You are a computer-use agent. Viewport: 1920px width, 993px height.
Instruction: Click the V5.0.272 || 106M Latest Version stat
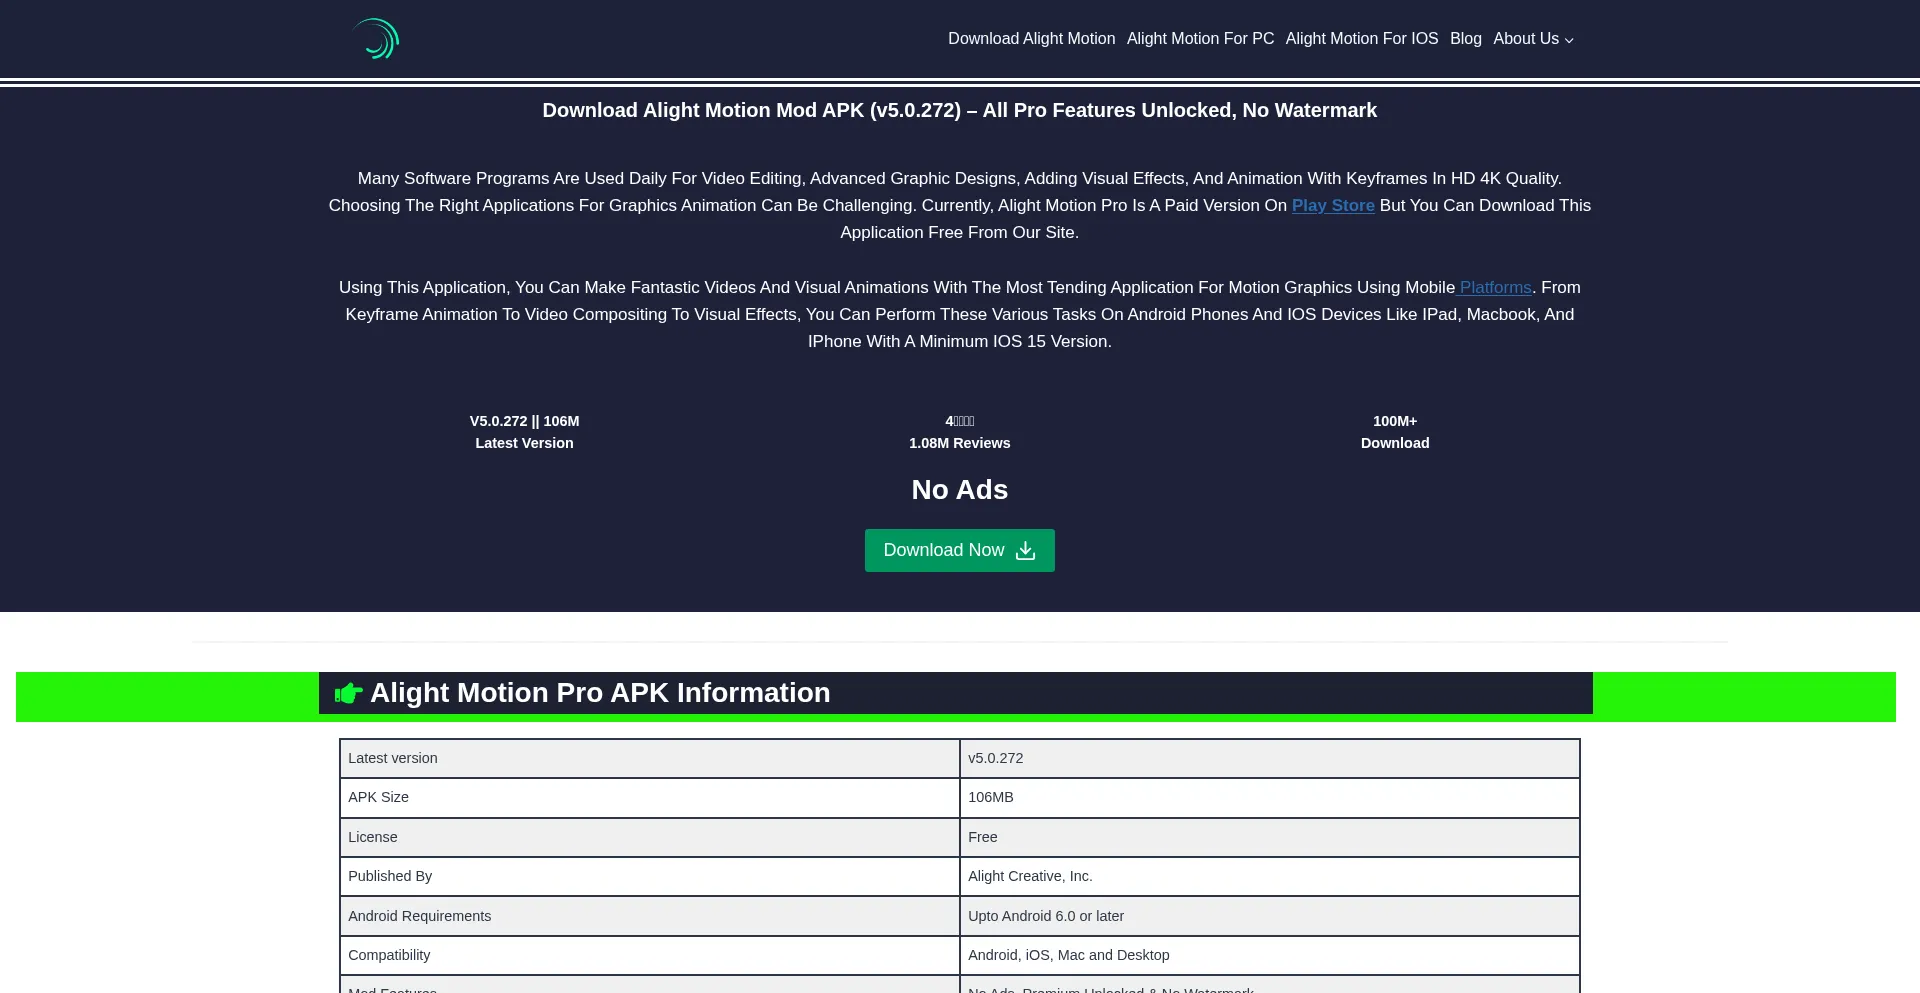(x=524, y=432)
